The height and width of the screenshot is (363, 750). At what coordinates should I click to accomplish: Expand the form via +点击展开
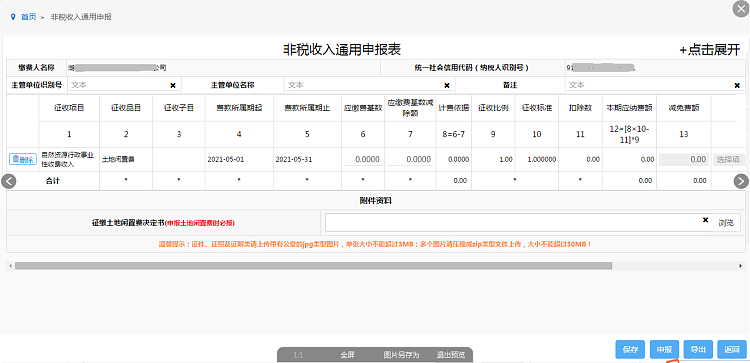coord(710,50)
